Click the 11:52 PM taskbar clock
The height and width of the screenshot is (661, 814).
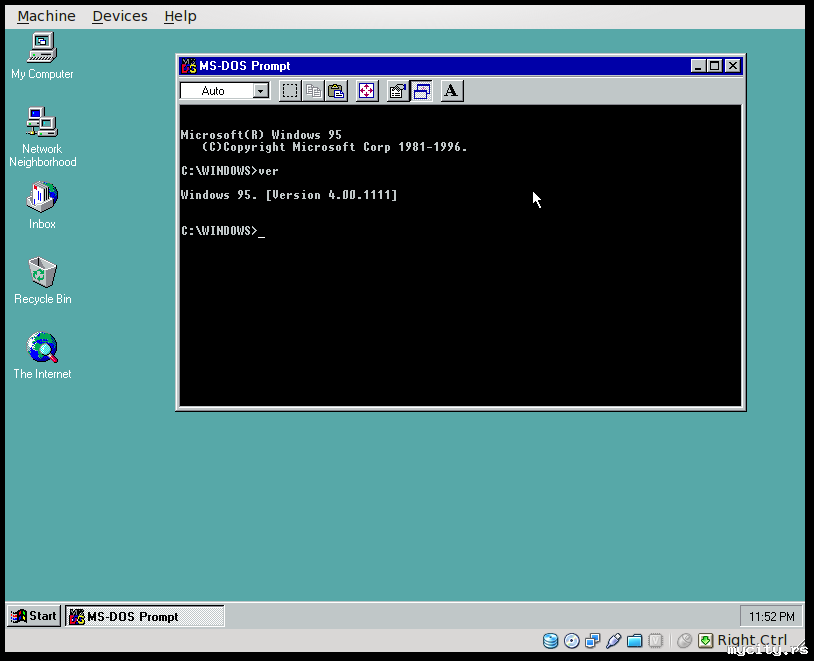coord(771,616)
